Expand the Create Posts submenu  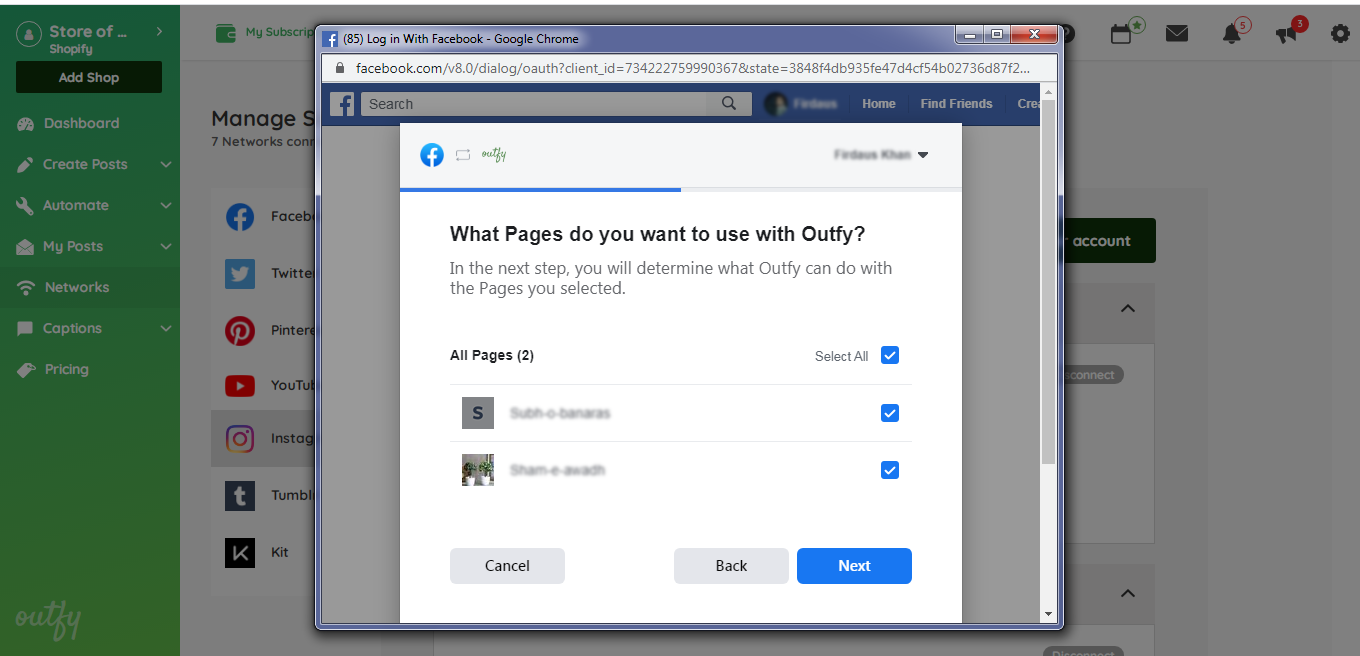pos(166,165)
